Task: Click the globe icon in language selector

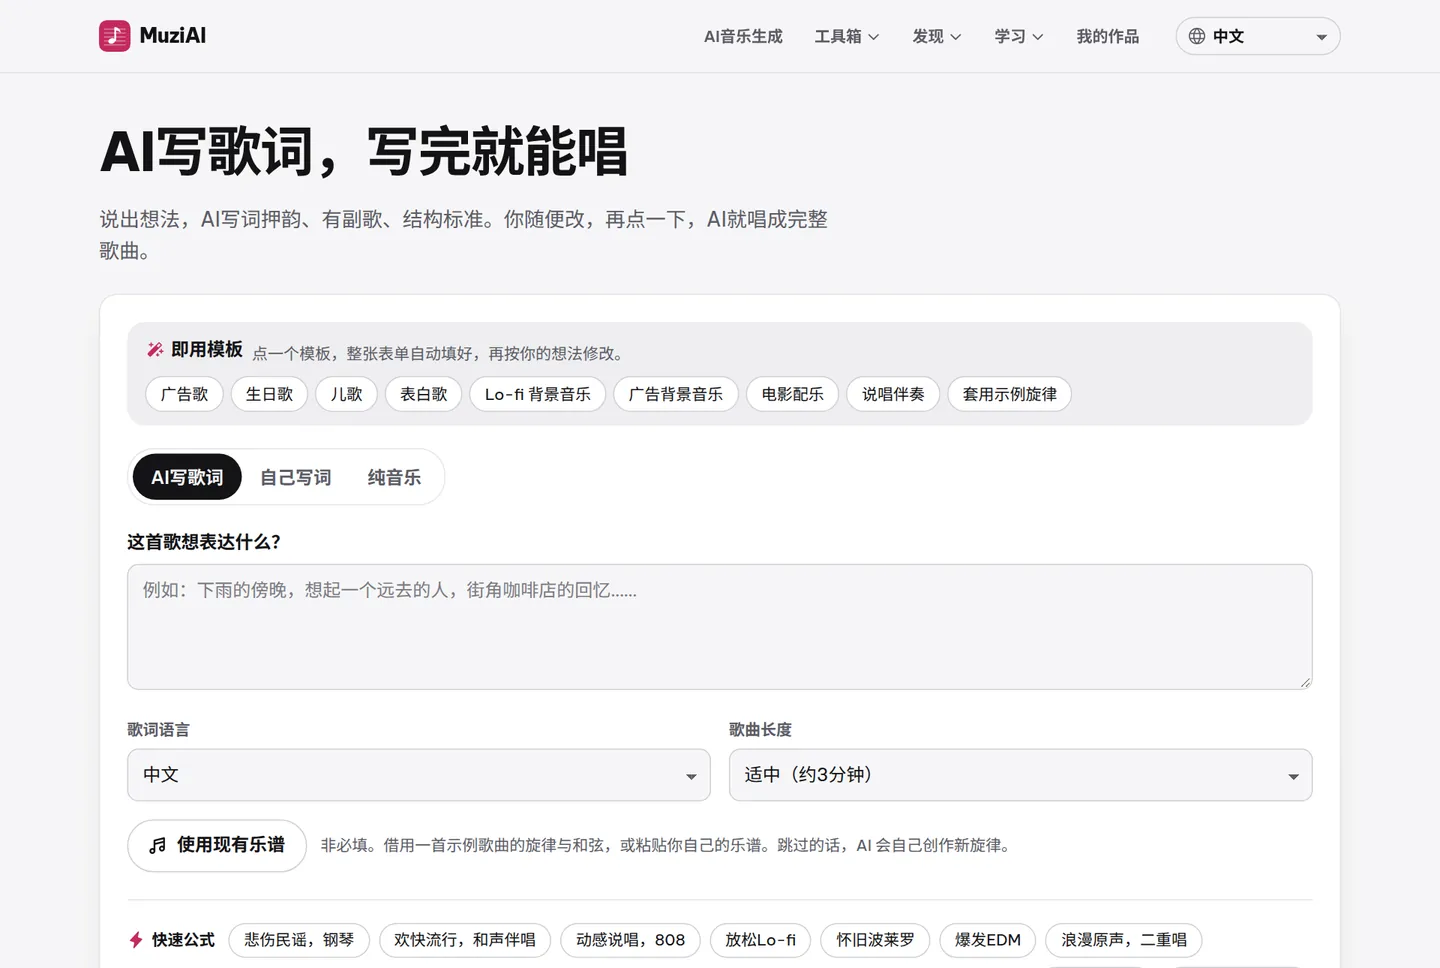Action: pyautogui.click(x=1197, y=36)
